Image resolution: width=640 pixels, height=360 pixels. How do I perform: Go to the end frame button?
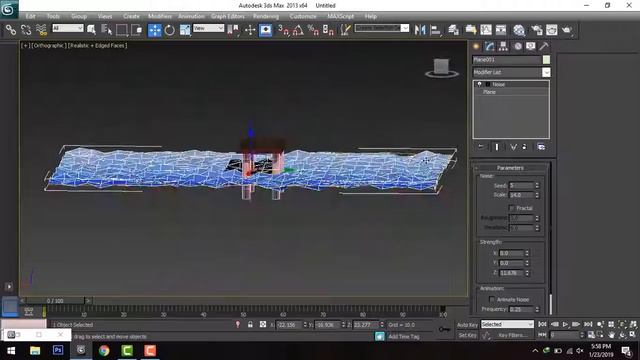pyautogui.click(x=588, y=324)
